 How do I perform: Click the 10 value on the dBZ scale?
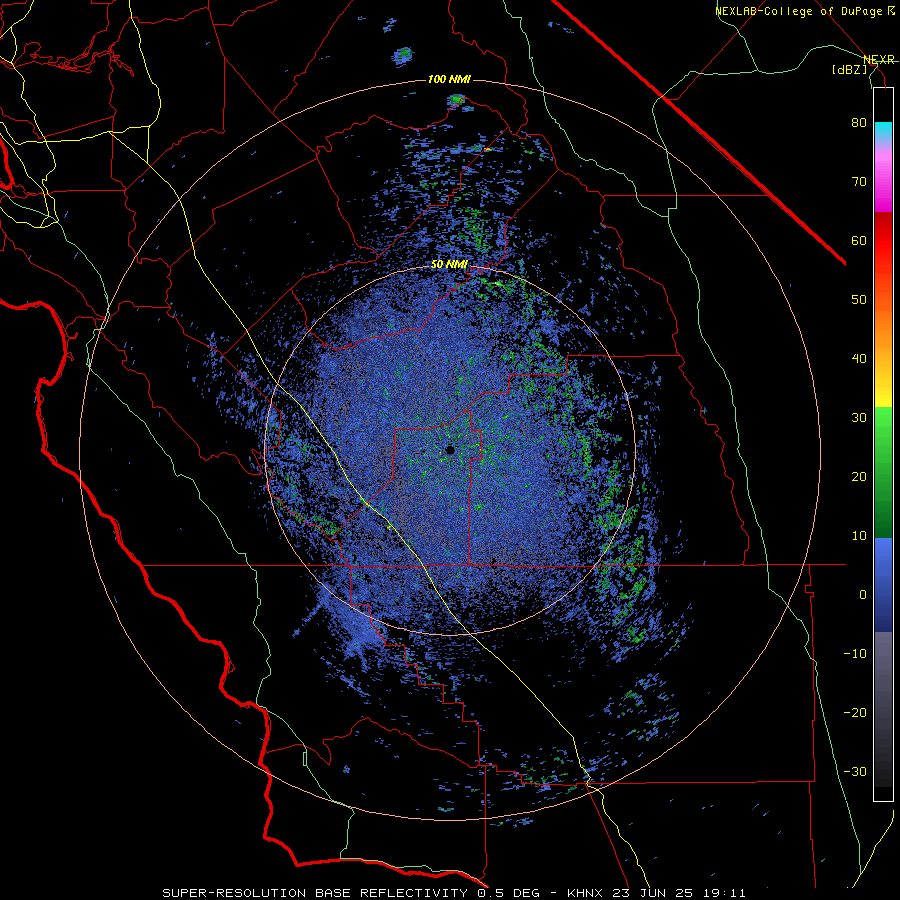[859, 536]
